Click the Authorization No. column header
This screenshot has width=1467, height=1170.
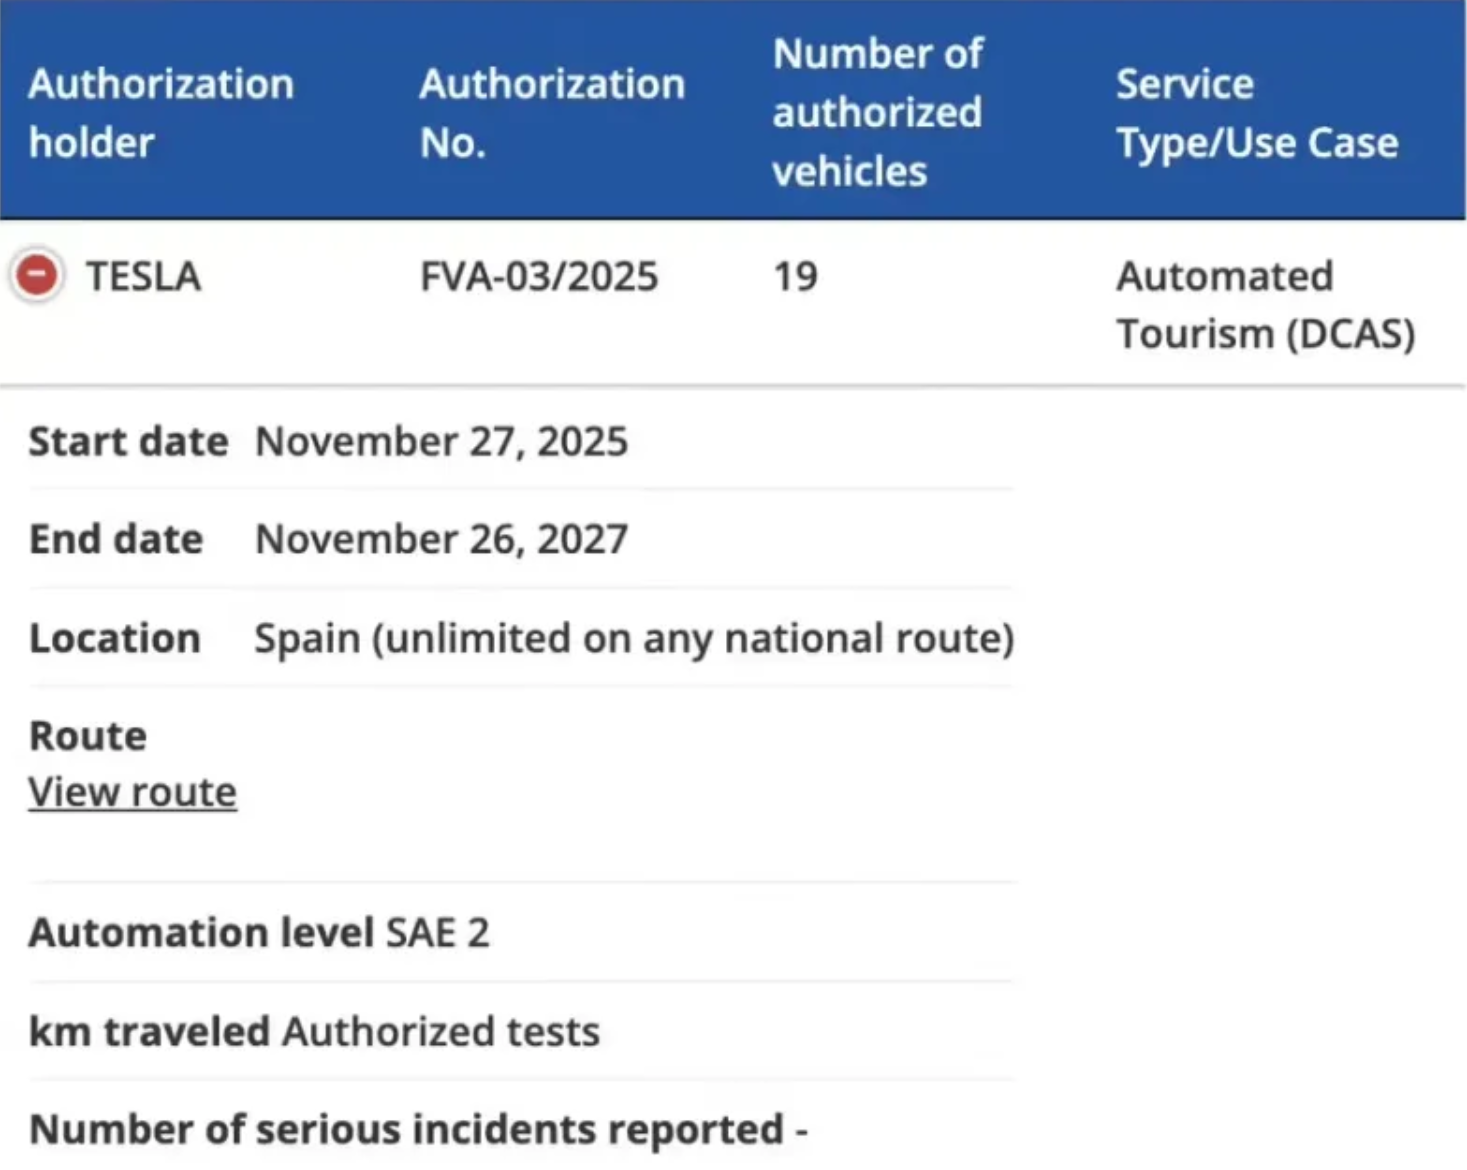(x=552, y=113)
